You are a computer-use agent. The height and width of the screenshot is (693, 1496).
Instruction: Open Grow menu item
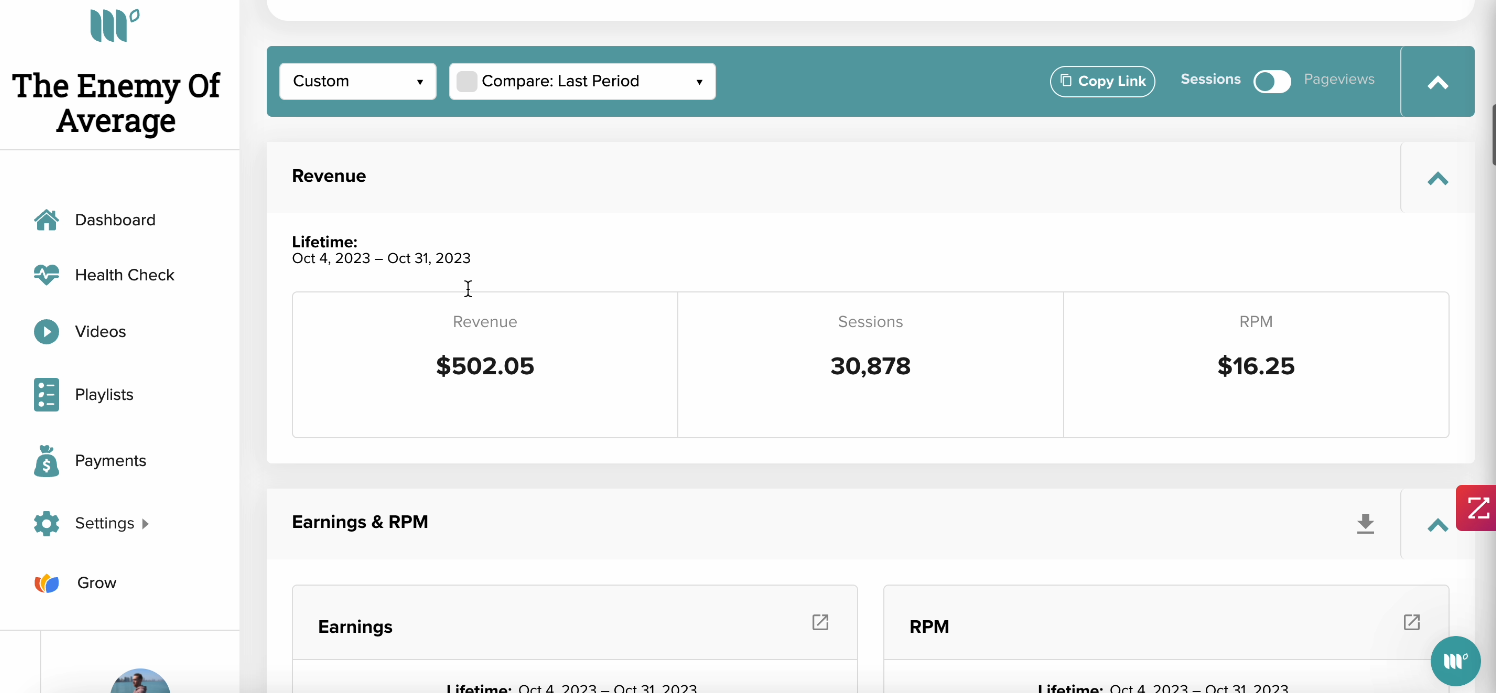(97, 583)
